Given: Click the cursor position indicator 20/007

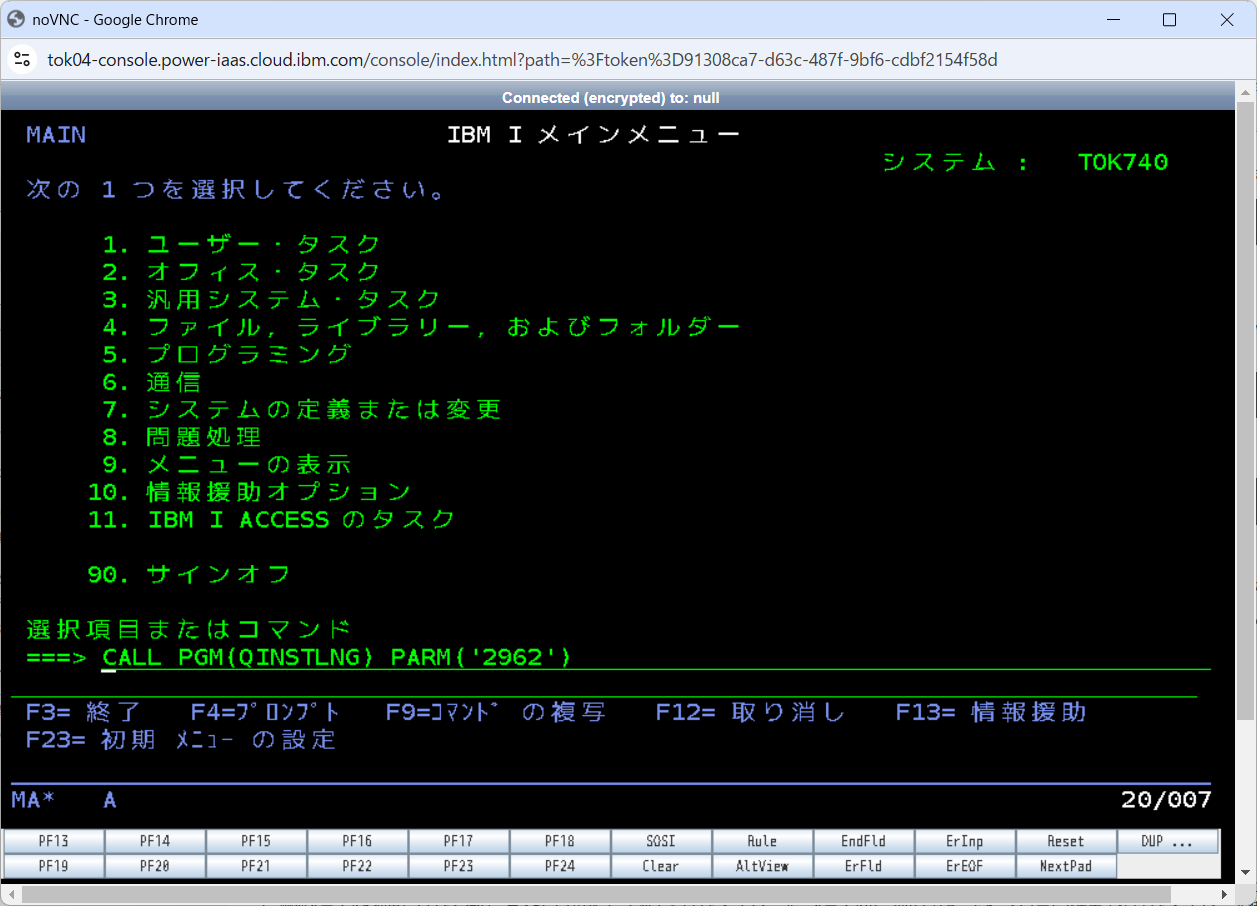Looking at the screenshot, I should coord(1166,799).
